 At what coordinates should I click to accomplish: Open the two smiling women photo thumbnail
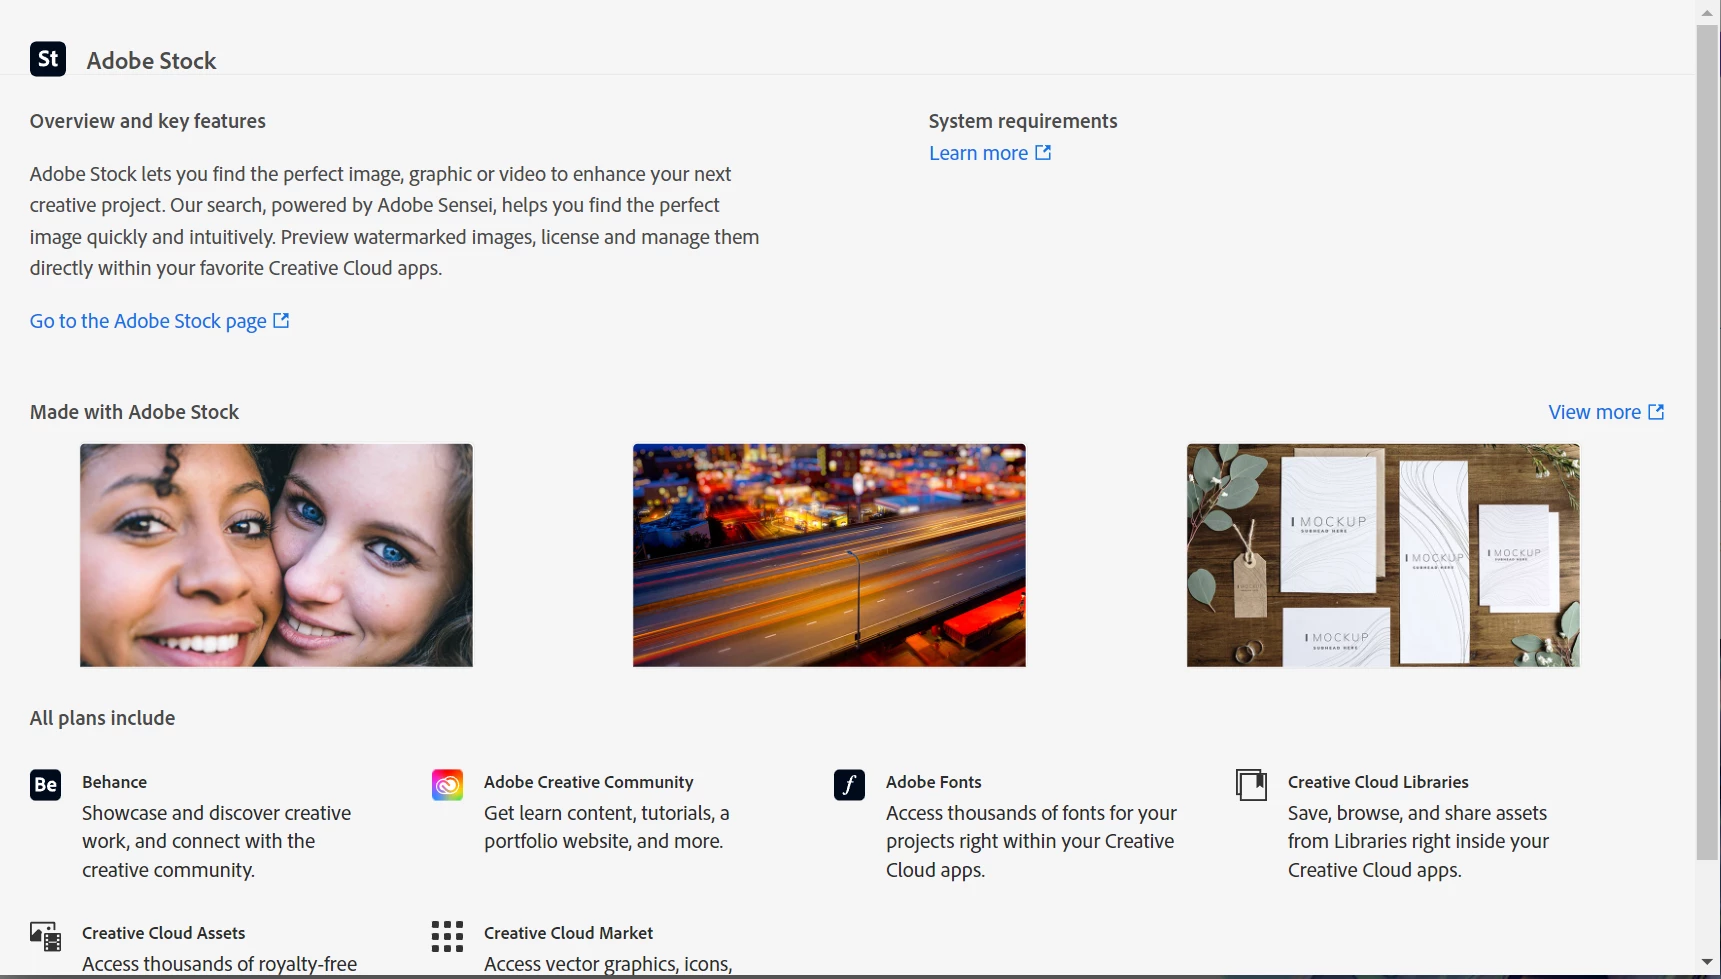coord(276,555)
